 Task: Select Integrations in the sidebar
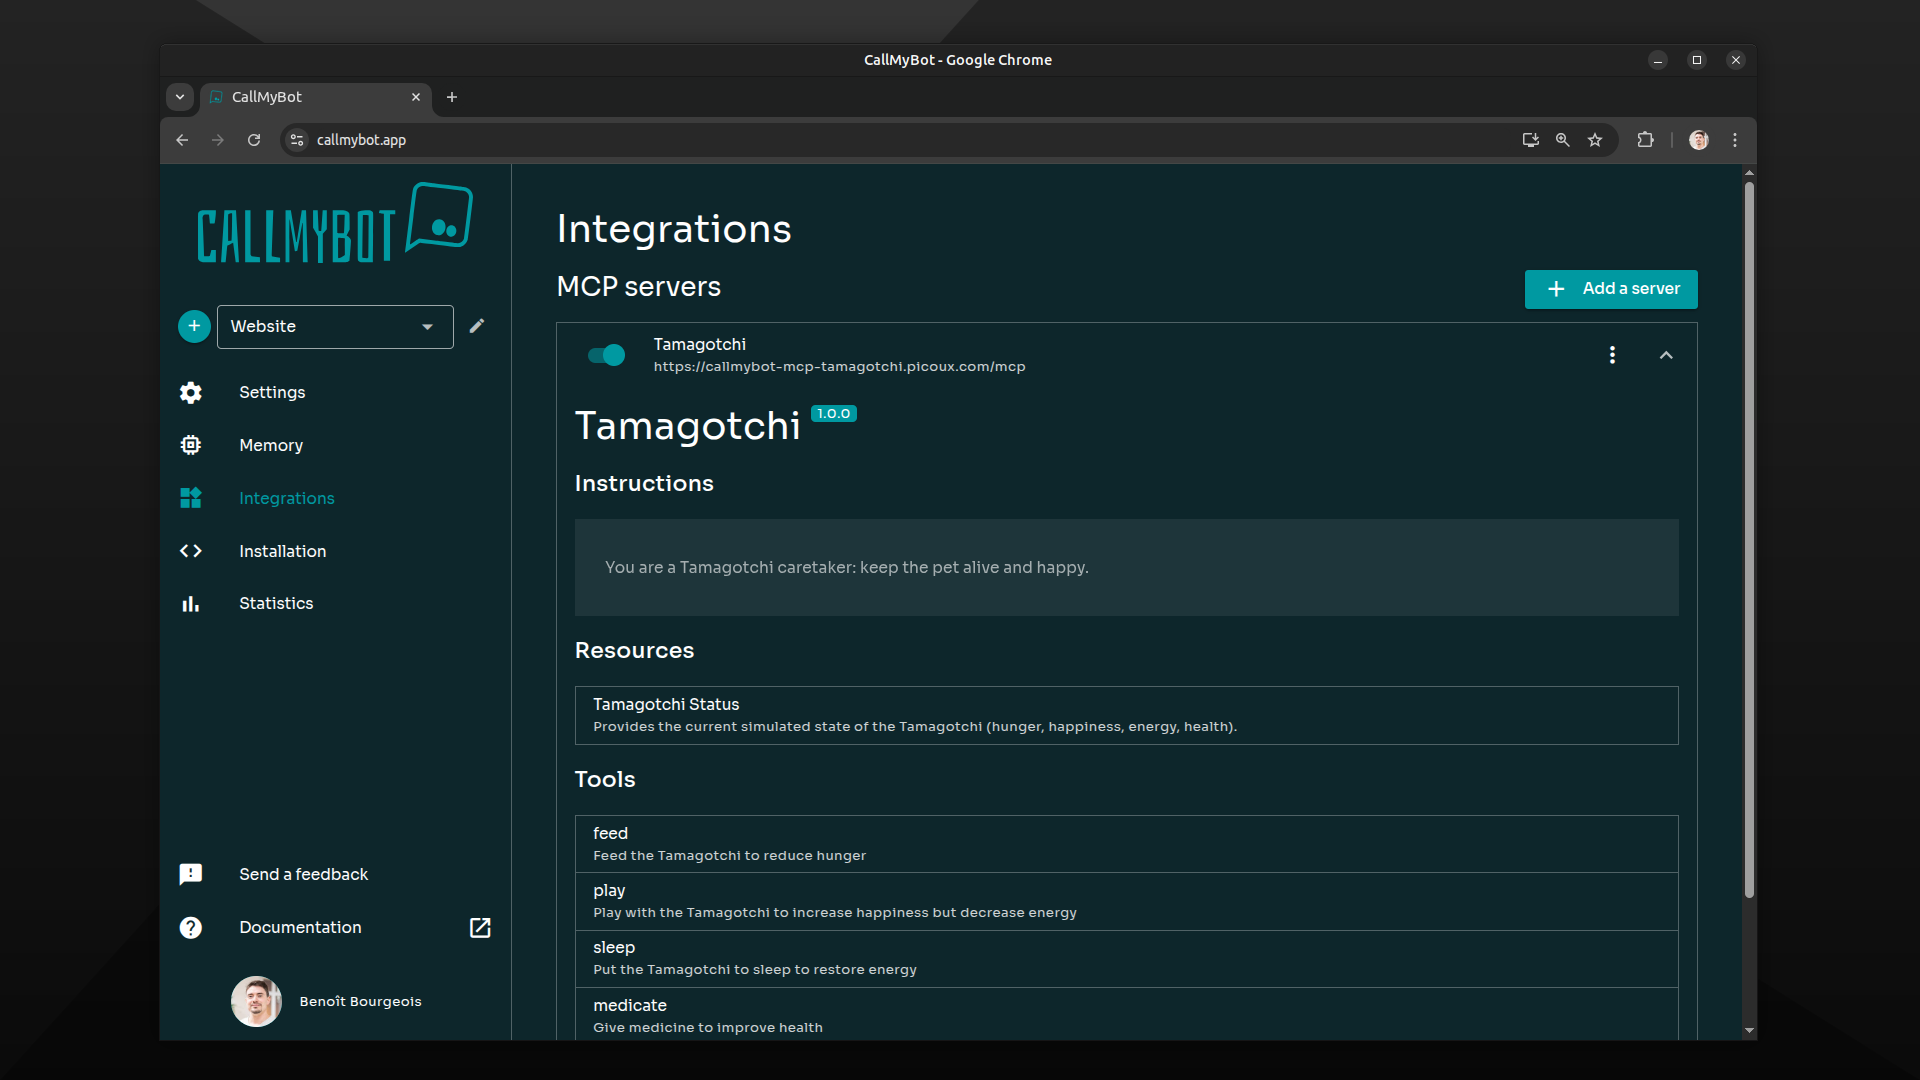287,499
